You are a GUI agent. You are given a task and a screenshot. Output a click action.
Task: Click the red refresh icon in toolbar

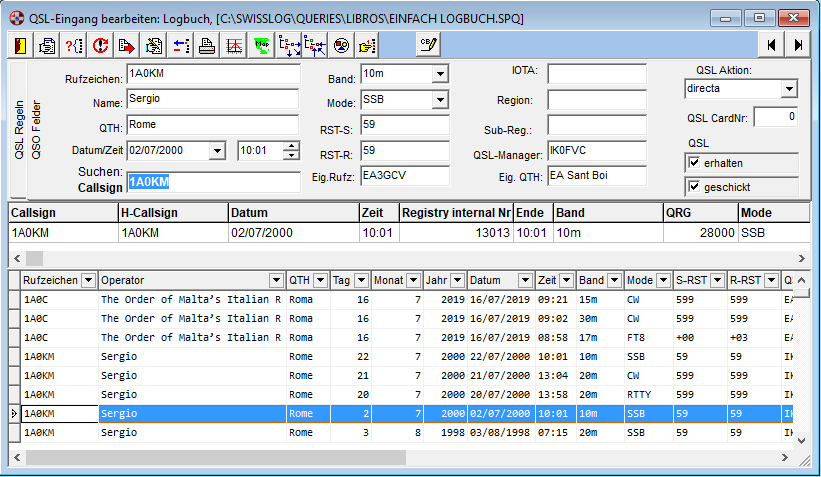(x=100, y=45)
